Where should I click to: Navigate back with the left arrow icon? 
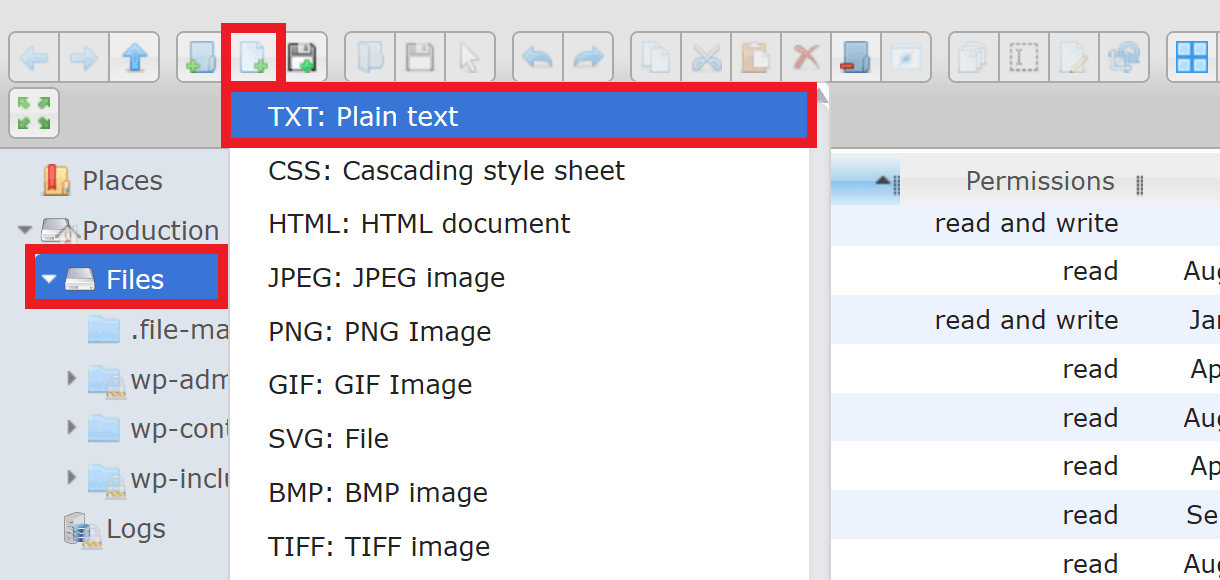34,57
